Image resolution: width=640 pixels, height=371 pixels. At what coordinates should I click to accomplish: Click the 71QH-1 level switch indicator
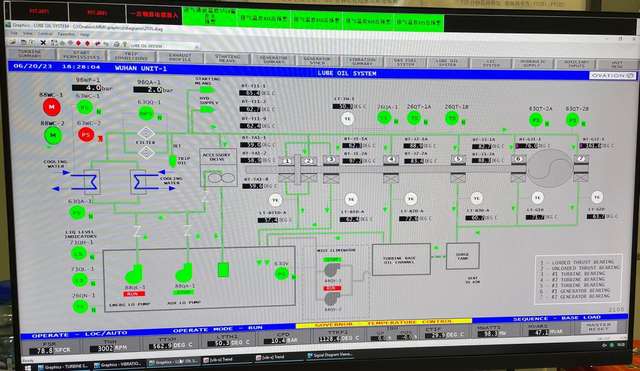[79, 254]
